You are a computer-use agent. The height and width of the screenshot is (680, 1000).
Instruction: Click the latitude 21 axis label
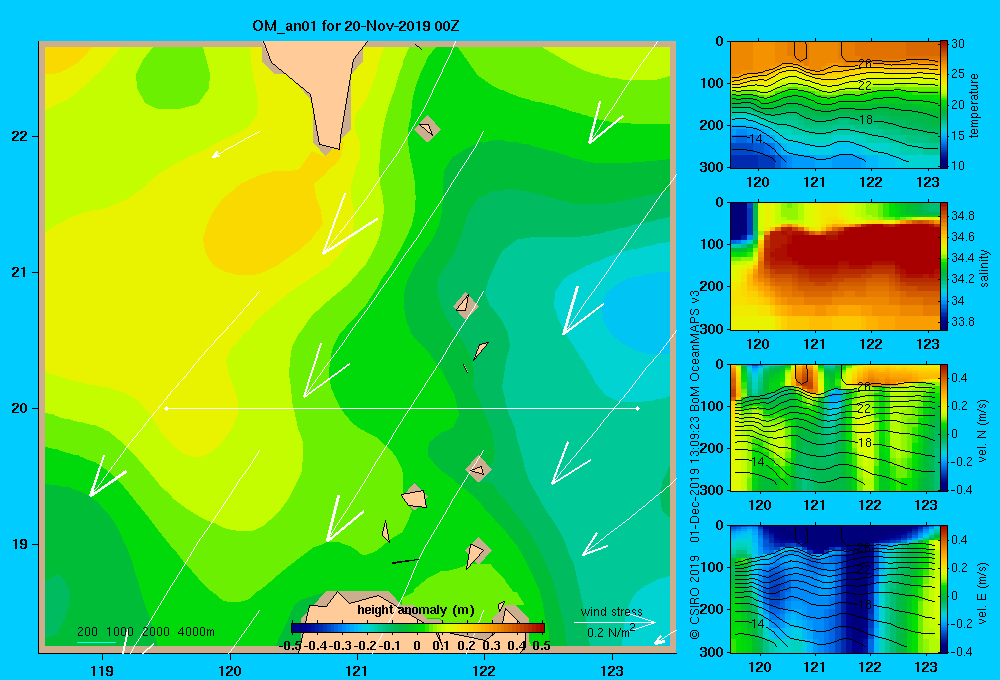(20, 272)
